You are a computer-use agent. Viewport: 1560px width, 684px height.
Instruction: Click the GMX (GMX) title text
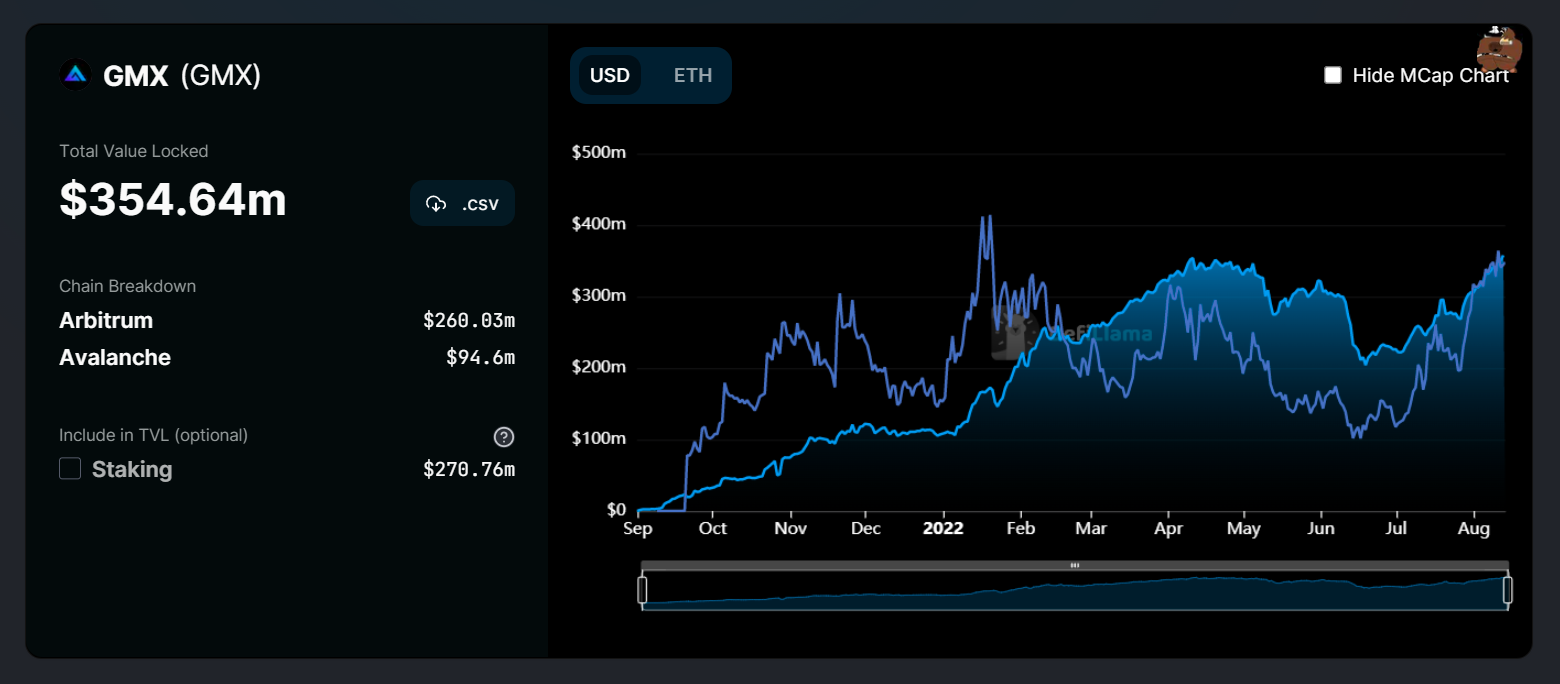182,76
